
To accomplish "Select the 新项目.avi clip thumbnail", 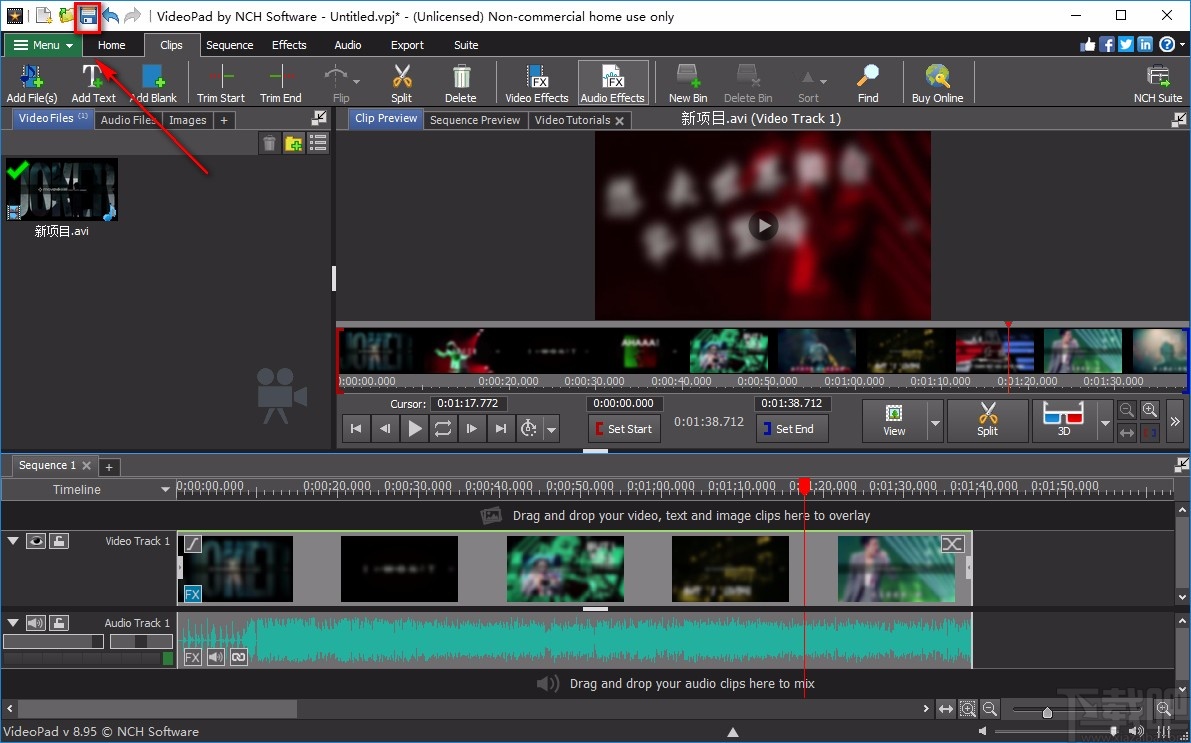I will [x=62, y=189].
